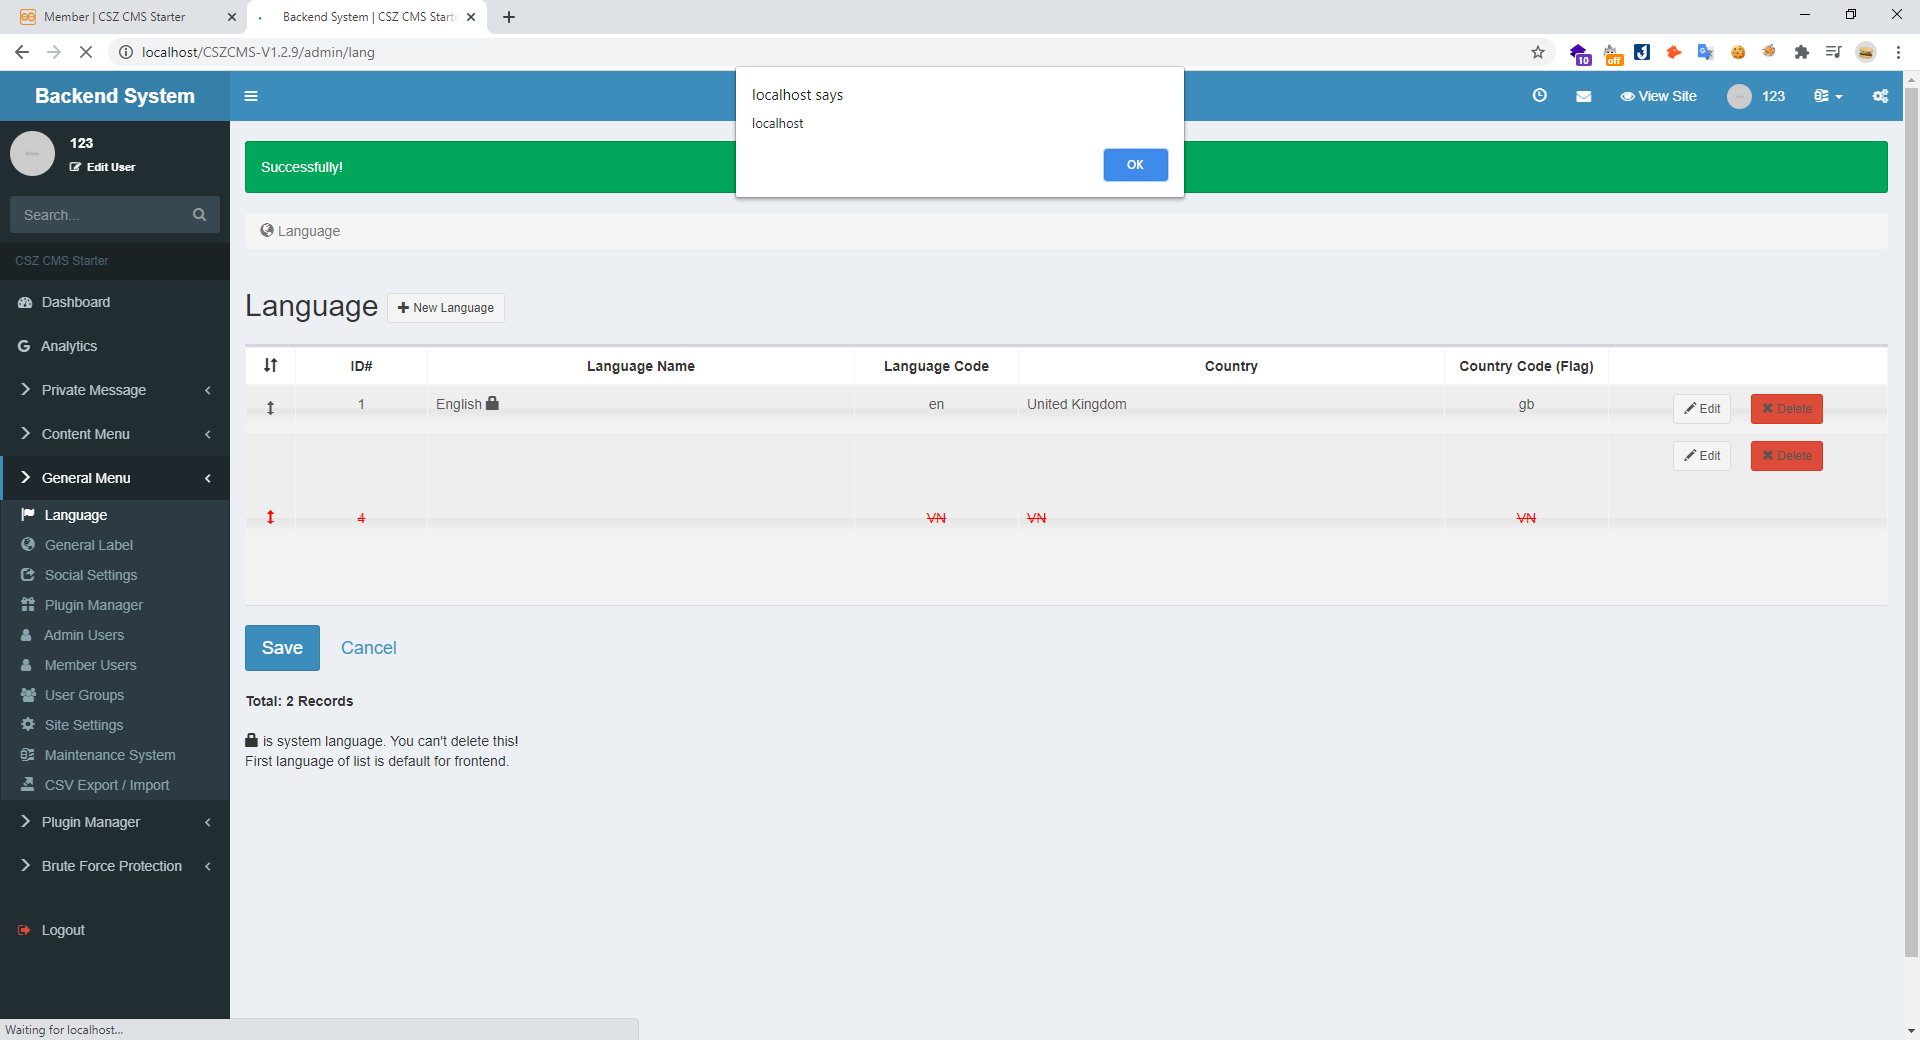Click the Edit User link in sidebar
Screen dimensions: 1920x1040
pos(102,167)
